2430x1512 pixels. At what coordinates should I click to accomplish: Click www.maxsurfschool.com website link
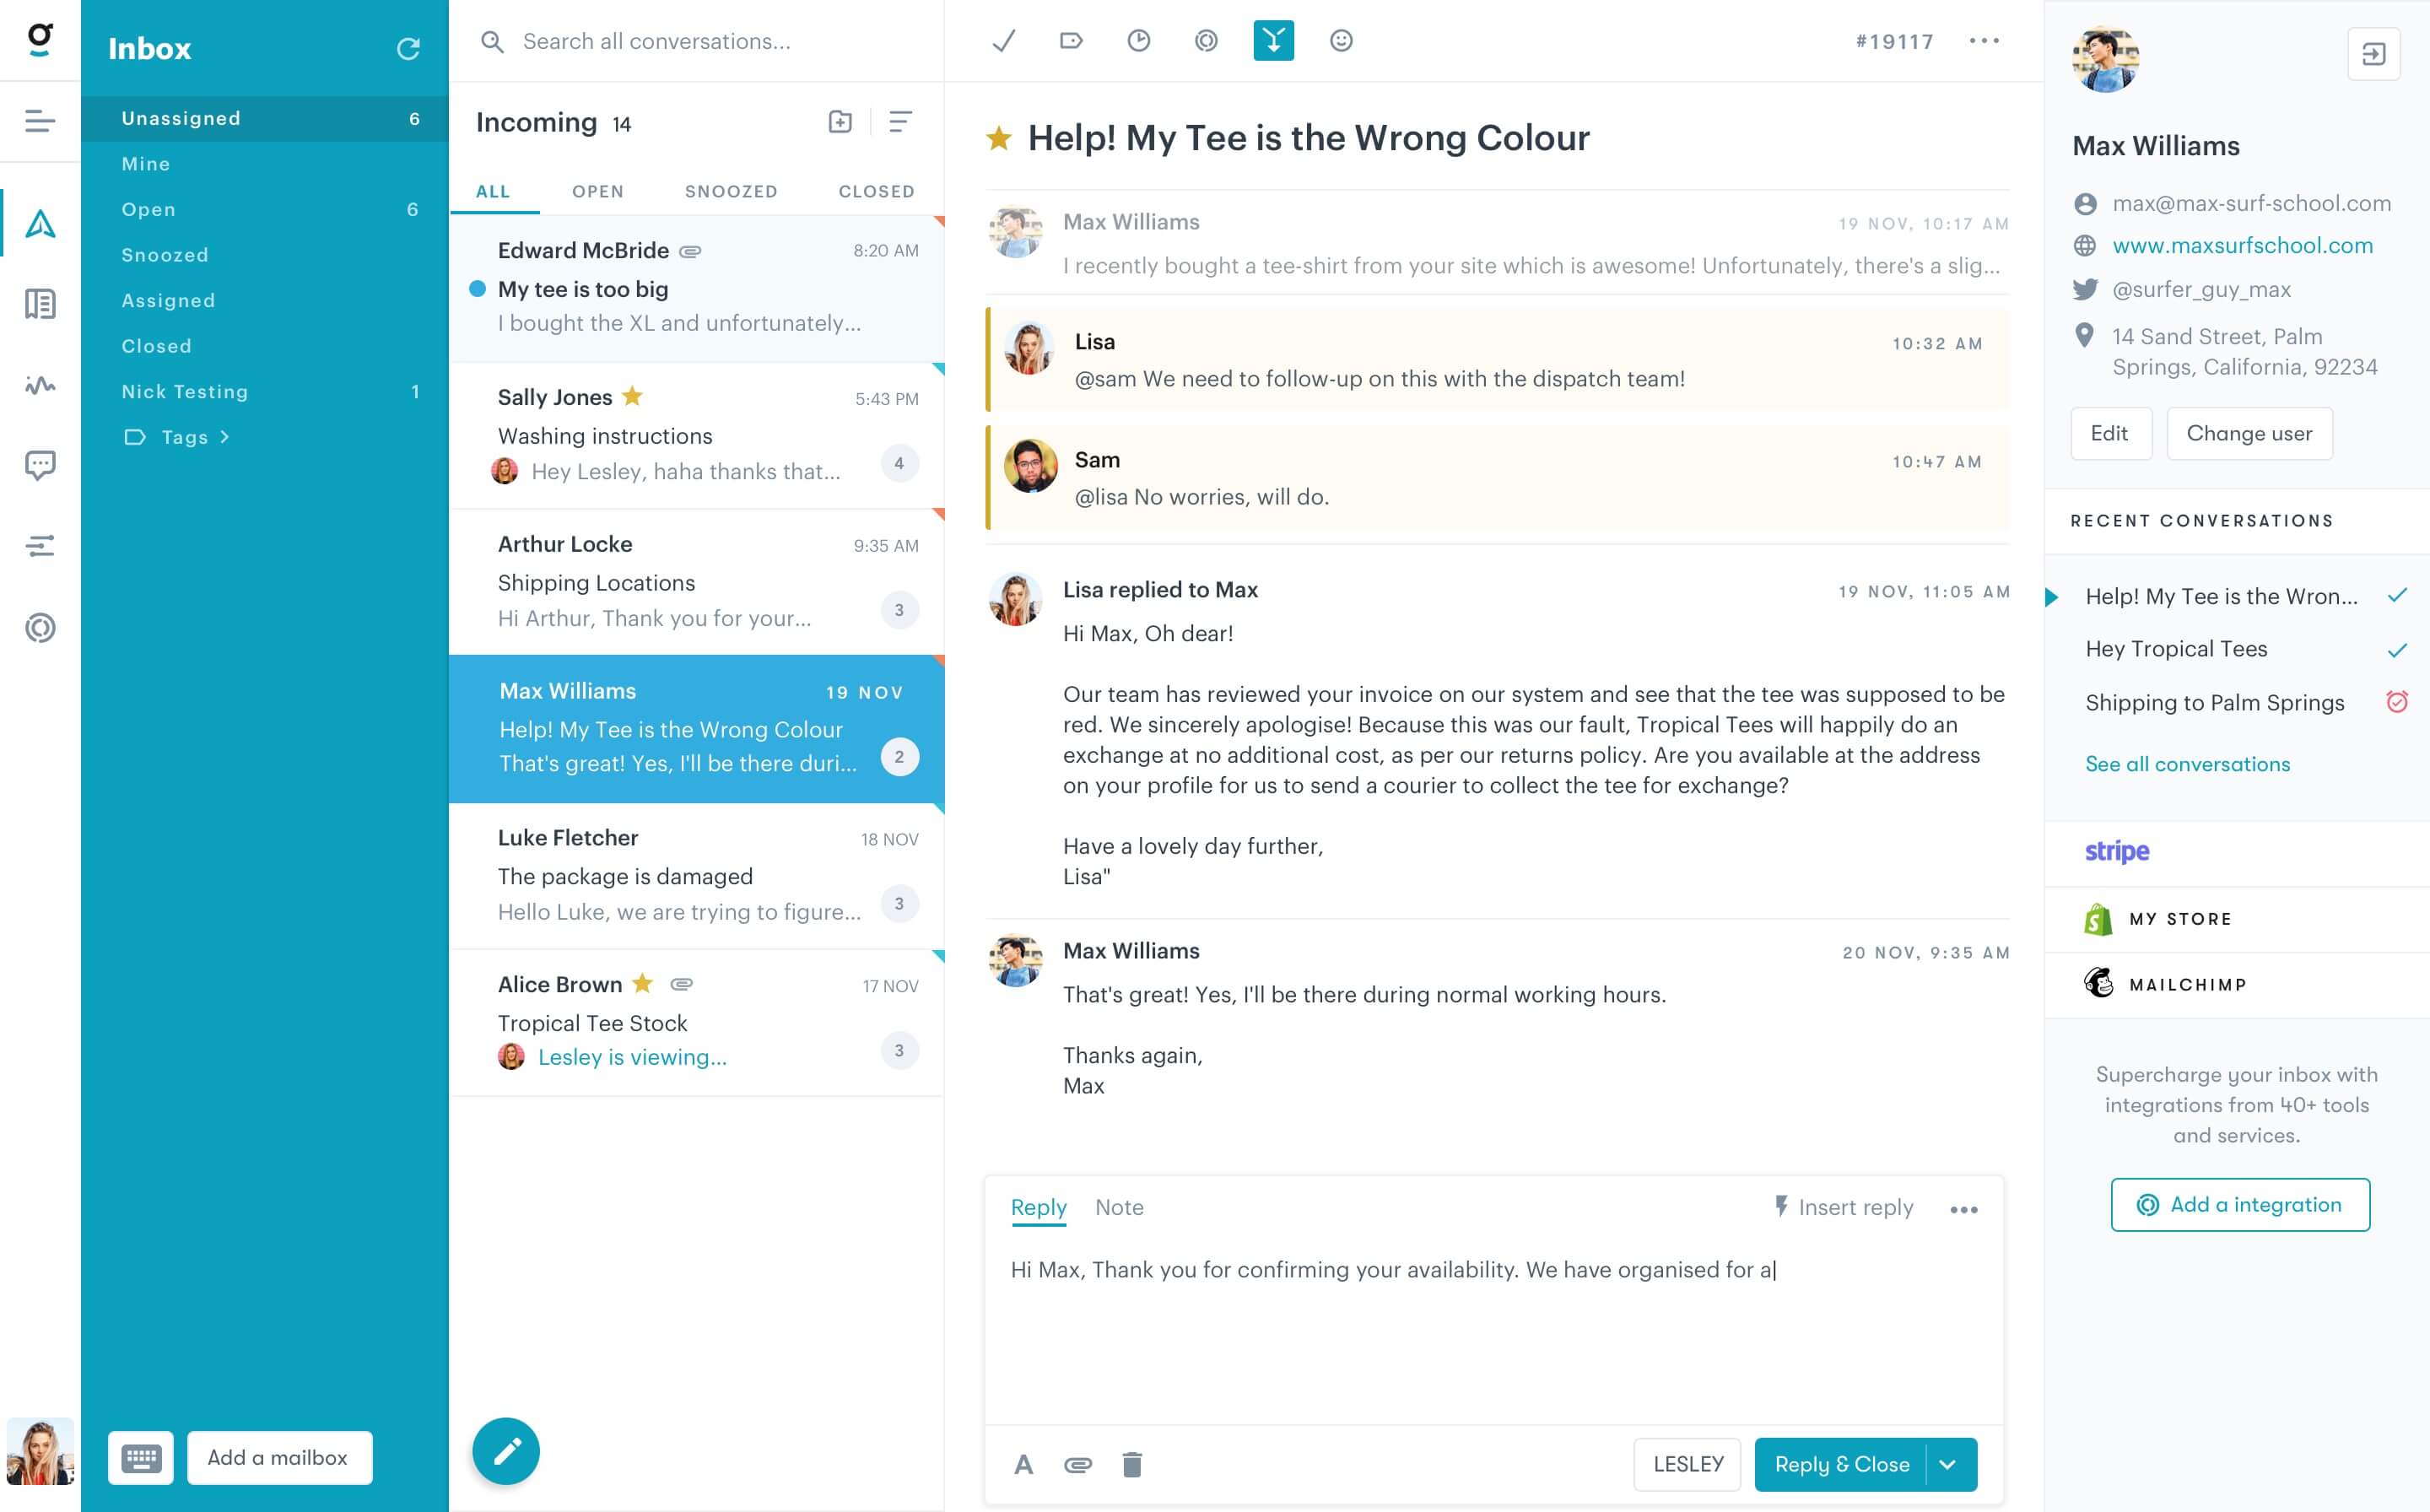[2245, 242]
